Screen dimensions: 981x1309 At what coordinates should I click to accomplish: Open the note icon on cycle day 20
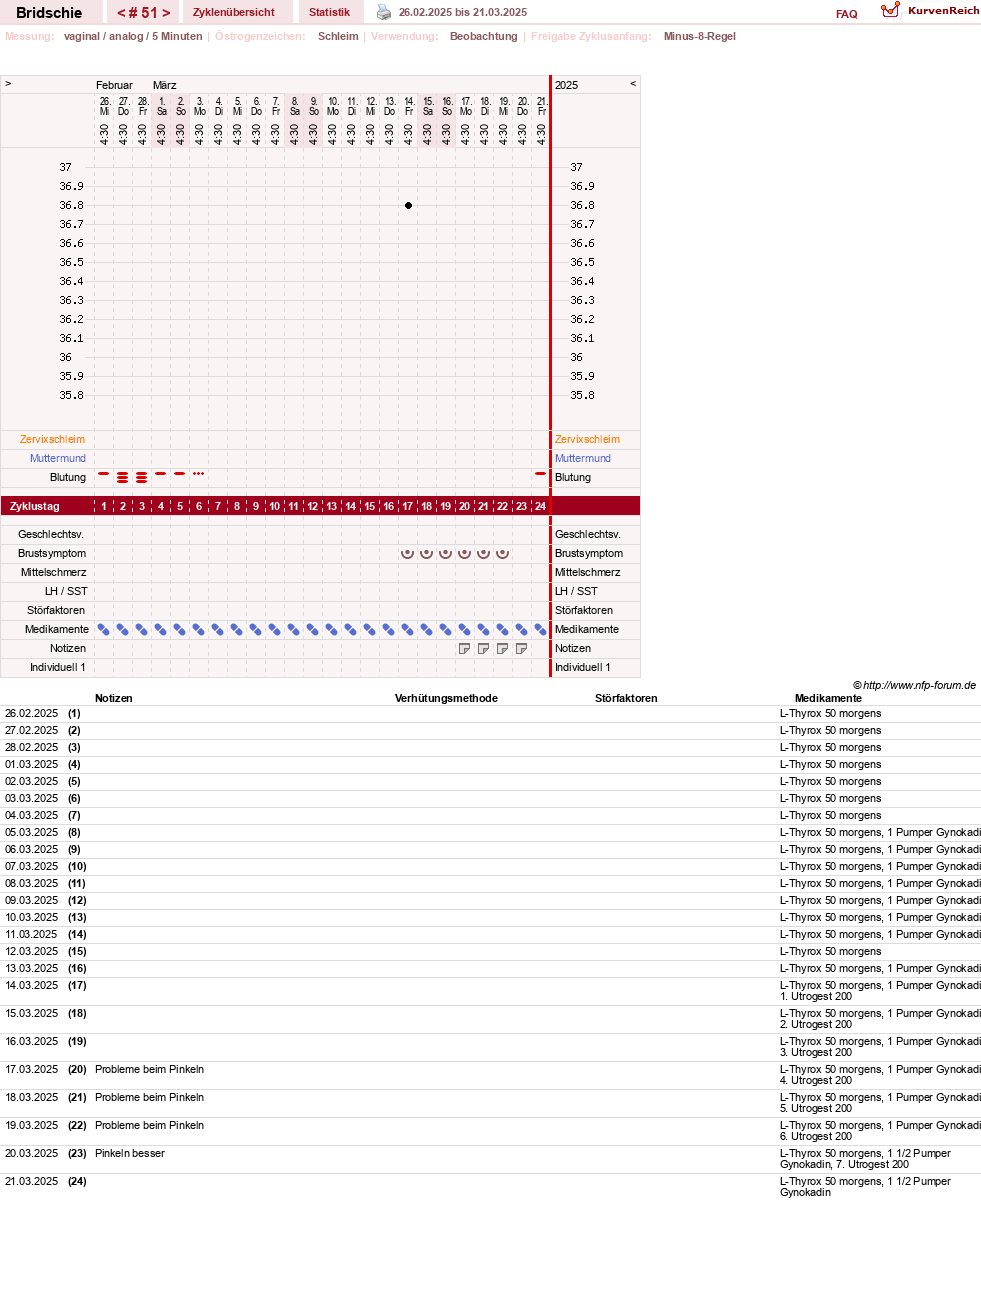(464, 649)
